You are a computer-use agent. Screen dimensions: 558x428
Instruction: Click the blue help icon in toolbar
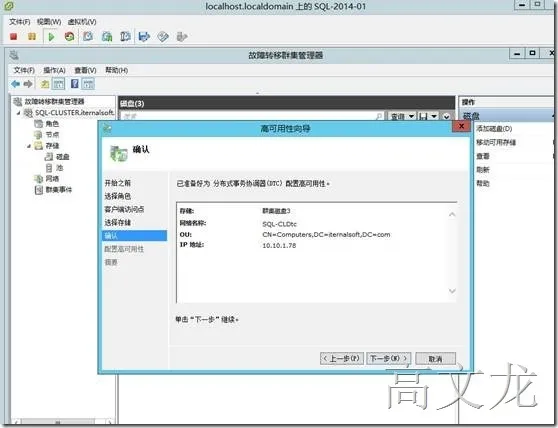74,84
